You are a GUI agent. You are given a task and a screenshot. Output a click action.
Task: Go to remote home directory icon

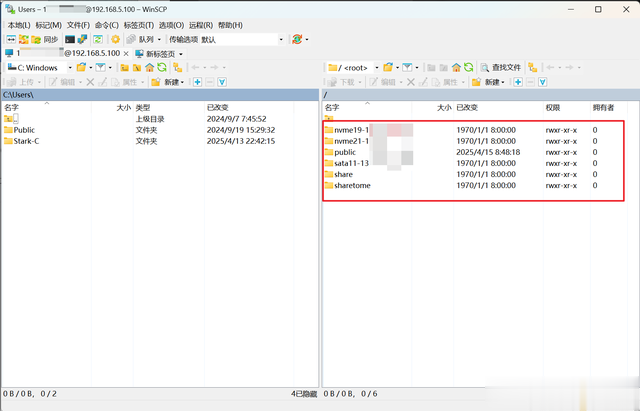456,68
